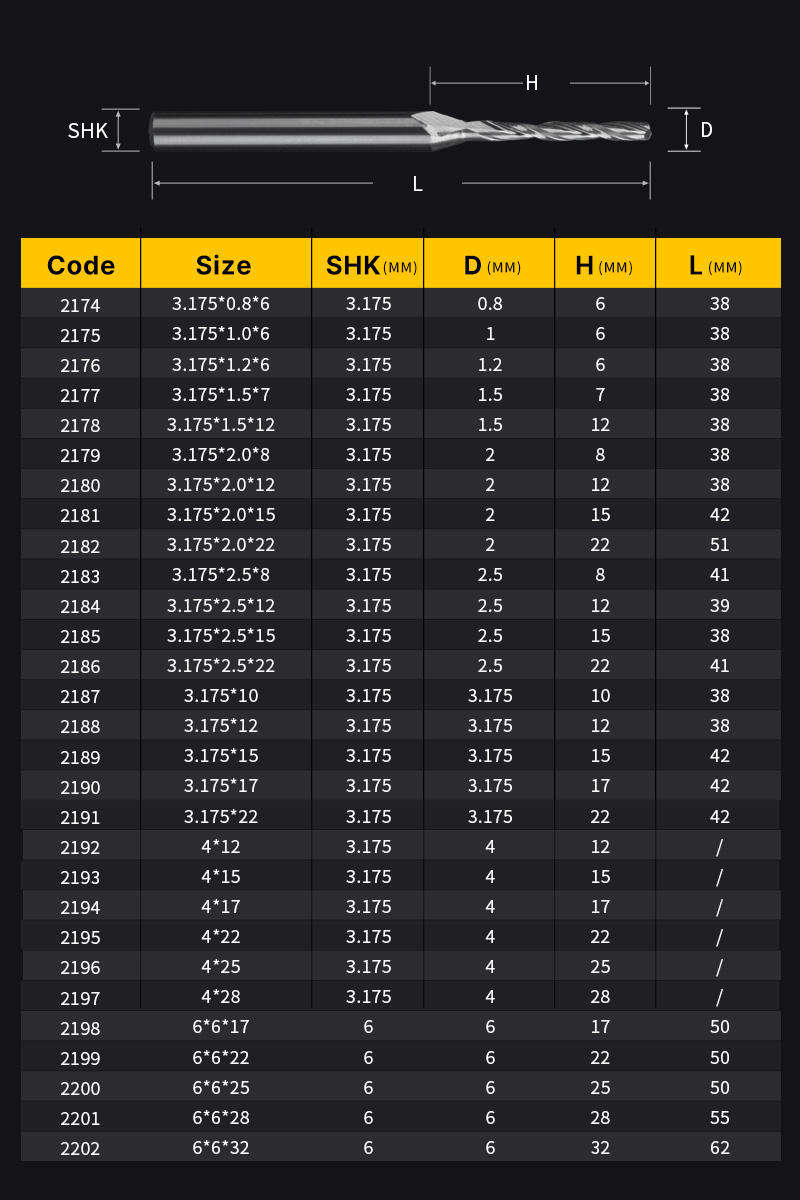The image size is (800, 1200).
Task: Click the SHK label in the diagram
Action: click(88, 130)
